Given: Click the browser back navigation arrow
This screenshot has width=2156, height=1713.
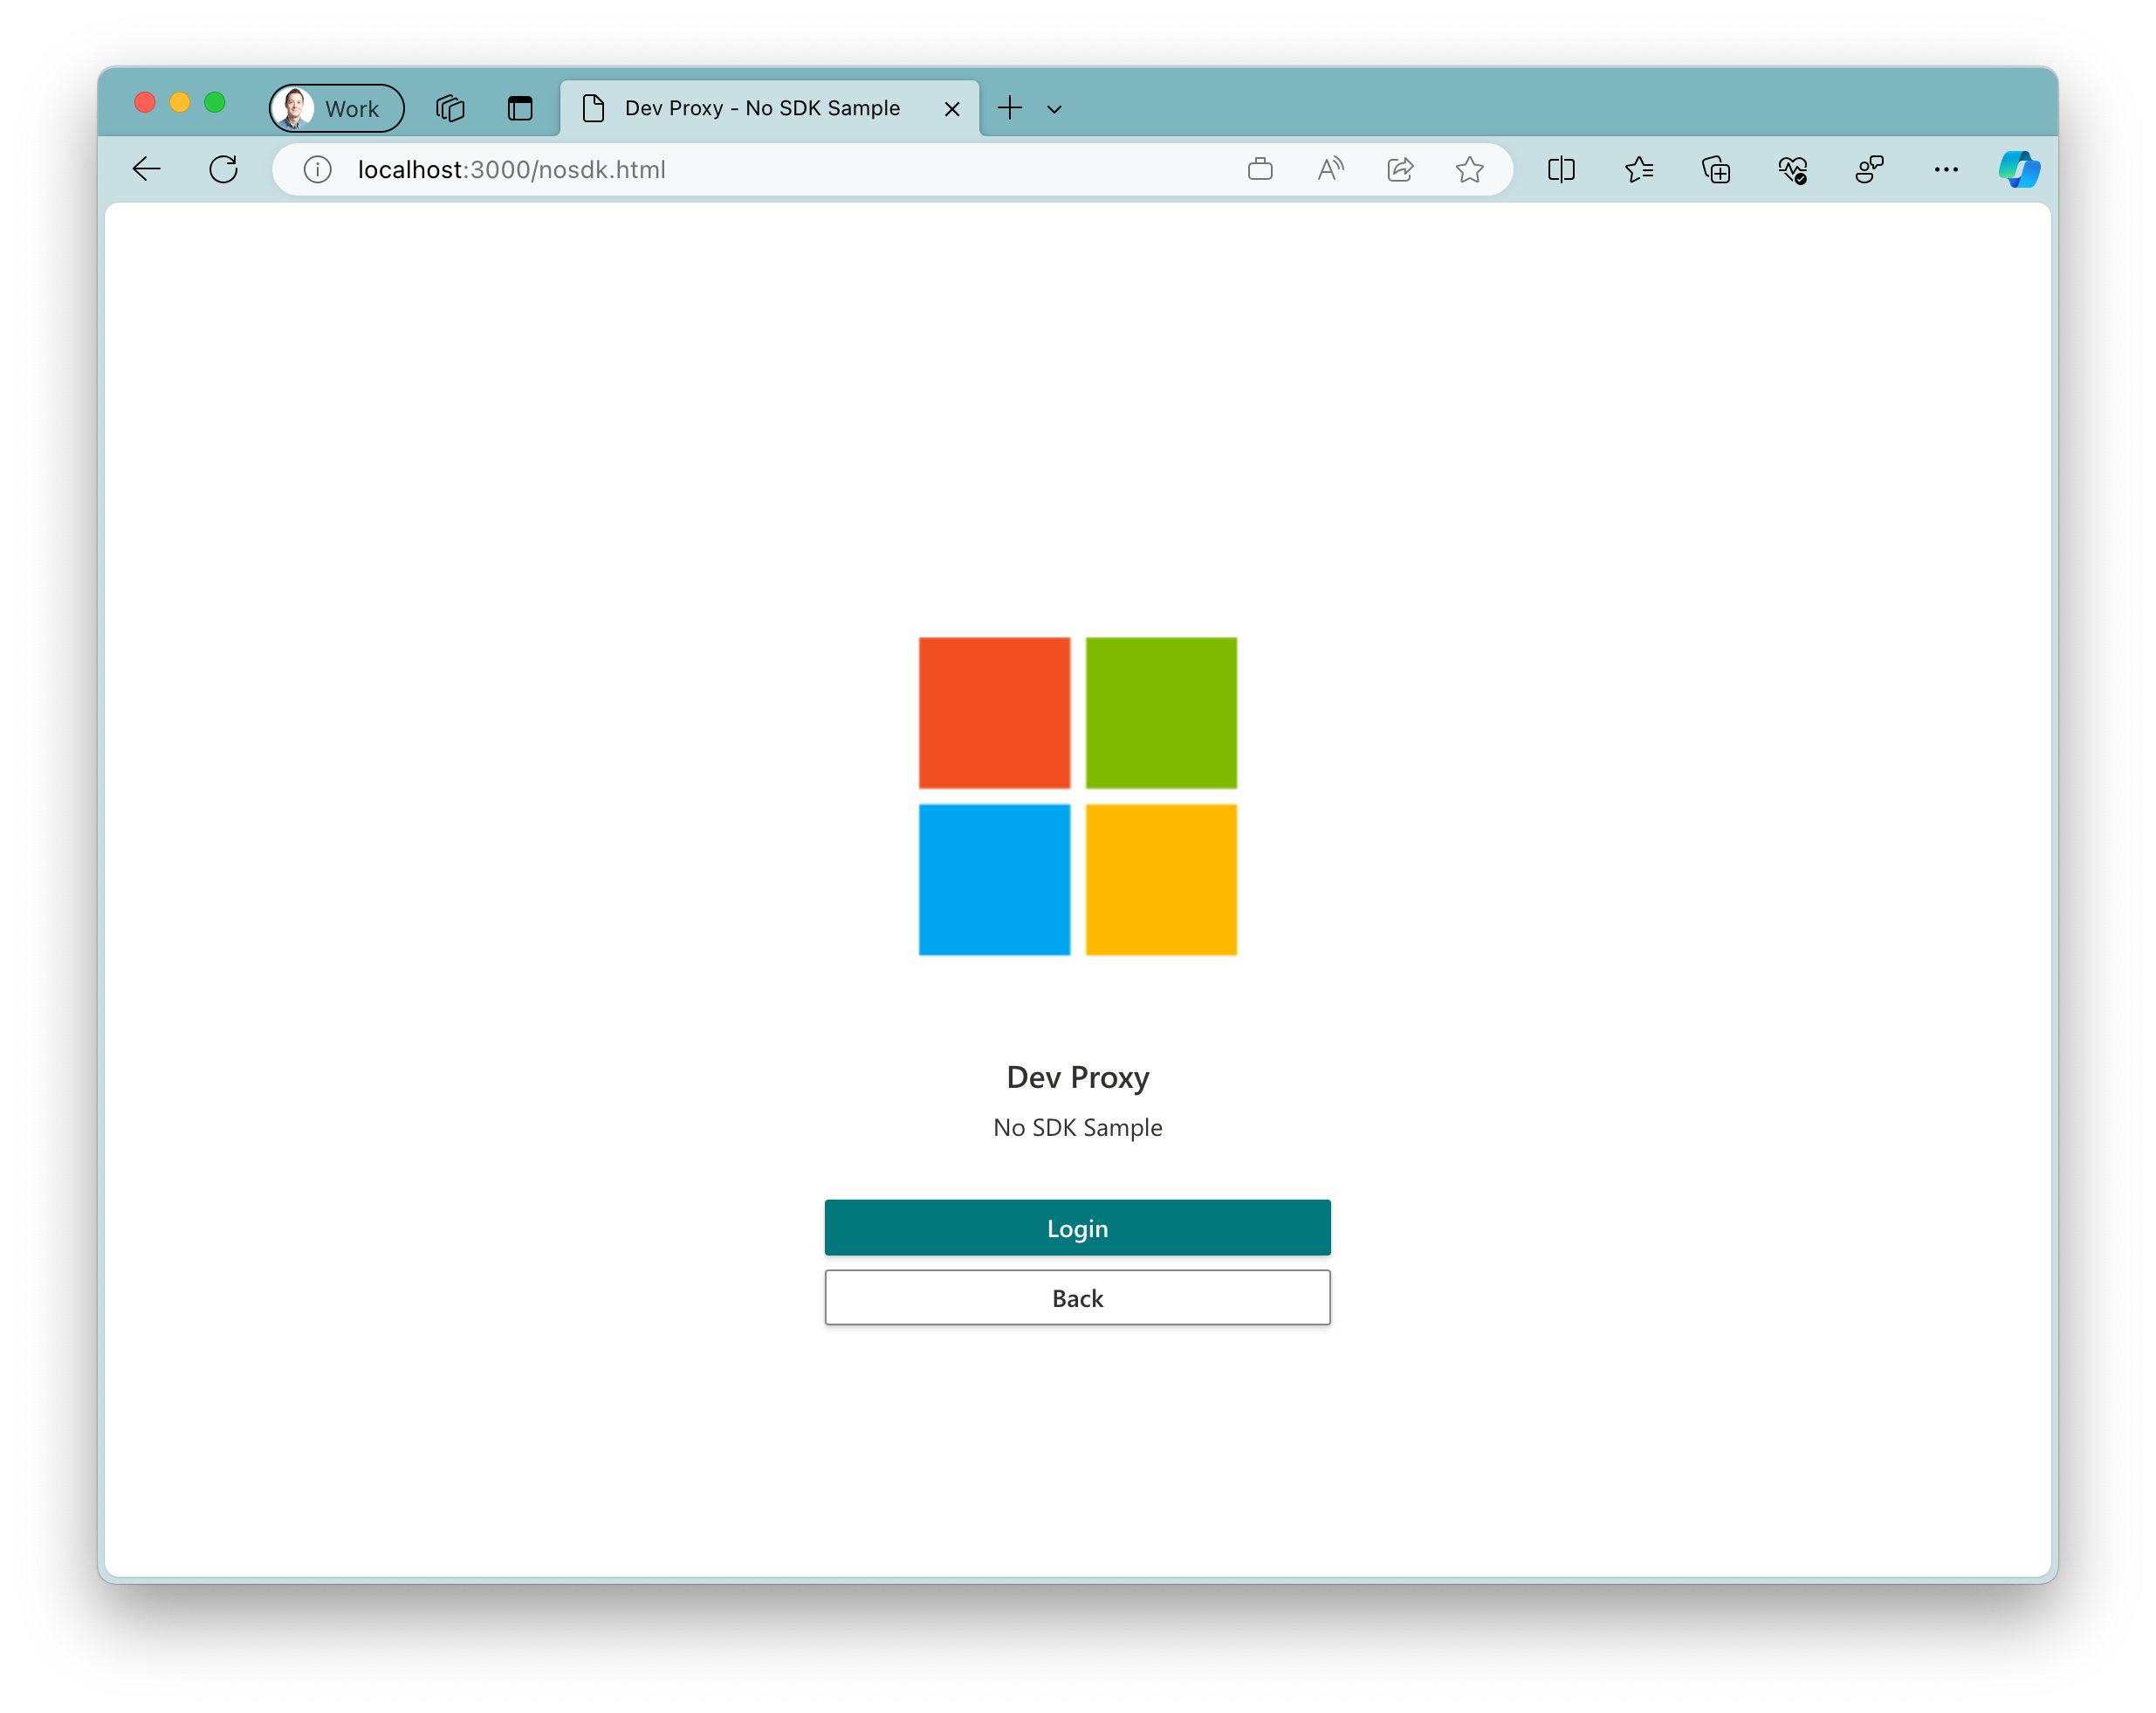Looking at the screenshot, I should pyautogui.click(x=148, y=169).
